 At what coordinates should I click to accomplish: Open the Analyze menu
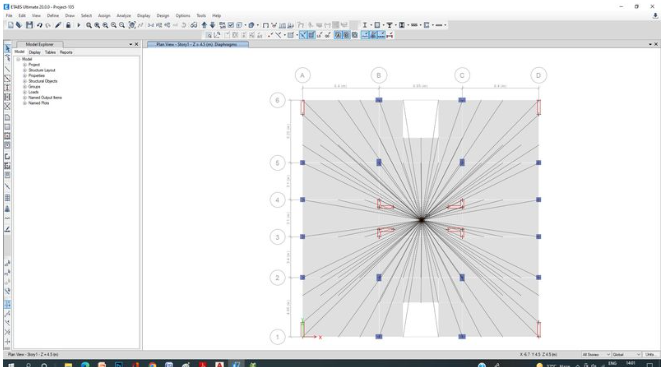coord(124,16)
